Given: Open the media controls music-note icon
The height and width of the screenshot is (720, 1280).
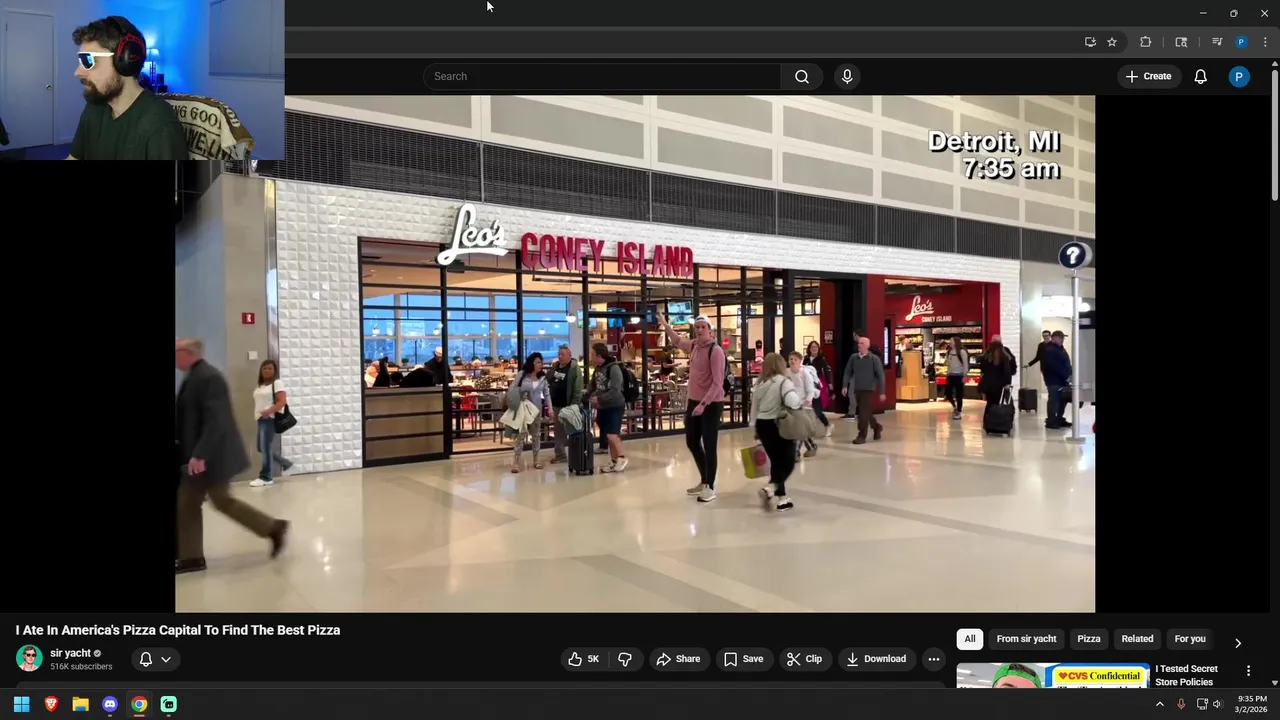Looking at the screenshot, I should click(1217, 42).
